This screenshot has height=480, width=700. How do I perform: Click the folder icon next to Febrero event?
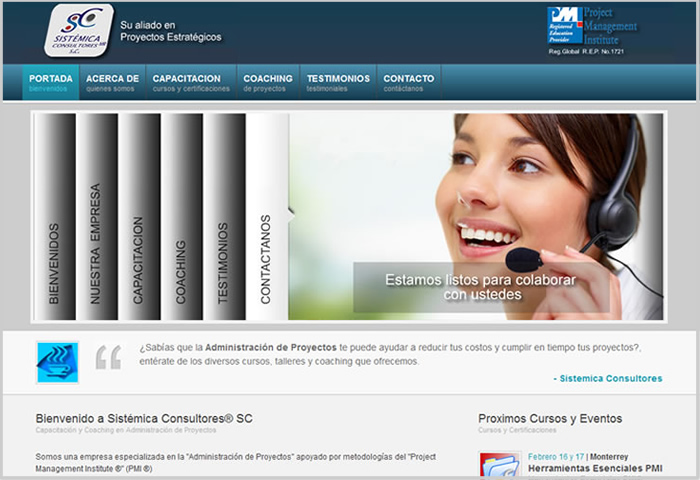(x=499, y=466)
